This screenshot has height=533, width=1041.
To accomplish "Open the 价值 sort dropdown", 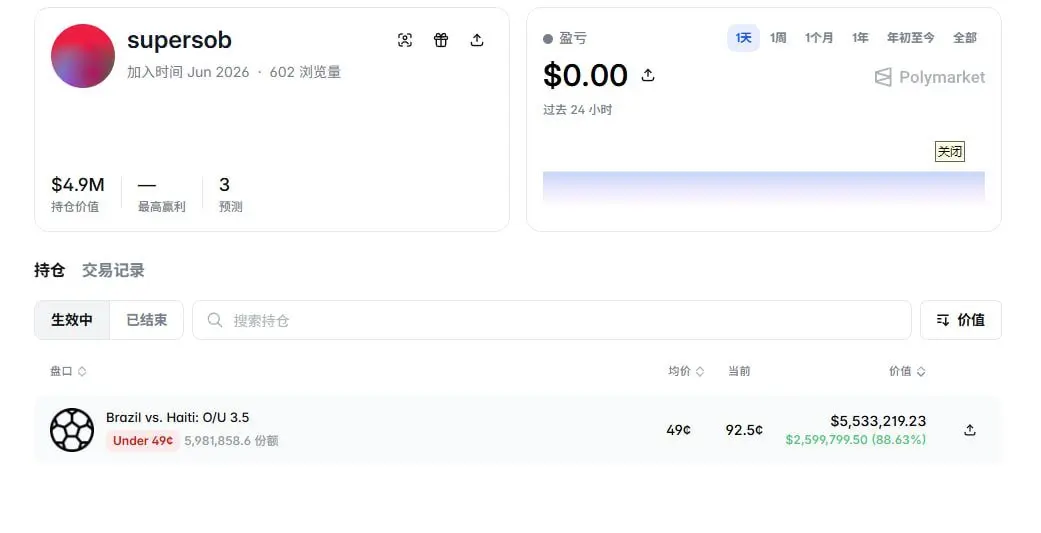I will (x=961, y=320).
